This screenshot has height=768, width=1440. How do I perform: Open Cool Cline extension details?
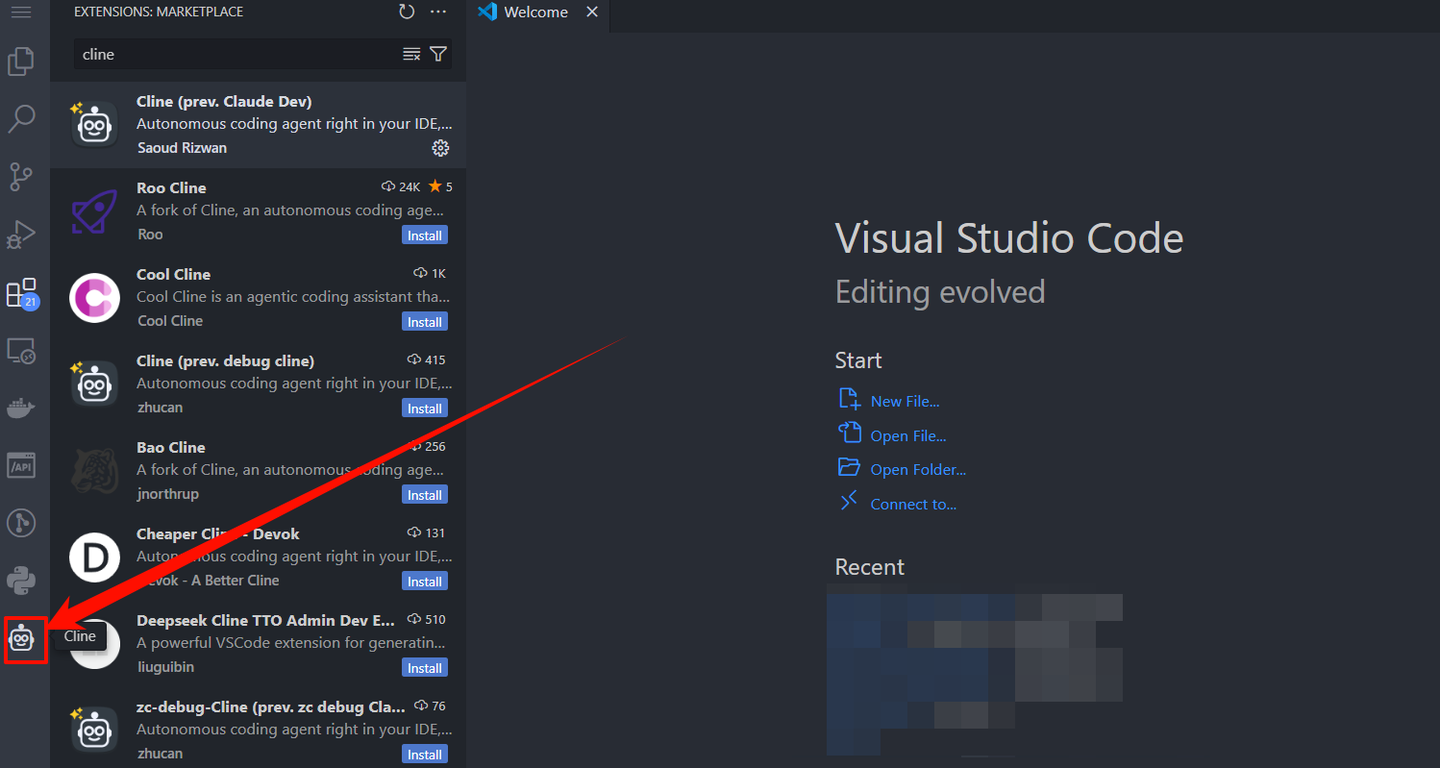click(258, 297)
